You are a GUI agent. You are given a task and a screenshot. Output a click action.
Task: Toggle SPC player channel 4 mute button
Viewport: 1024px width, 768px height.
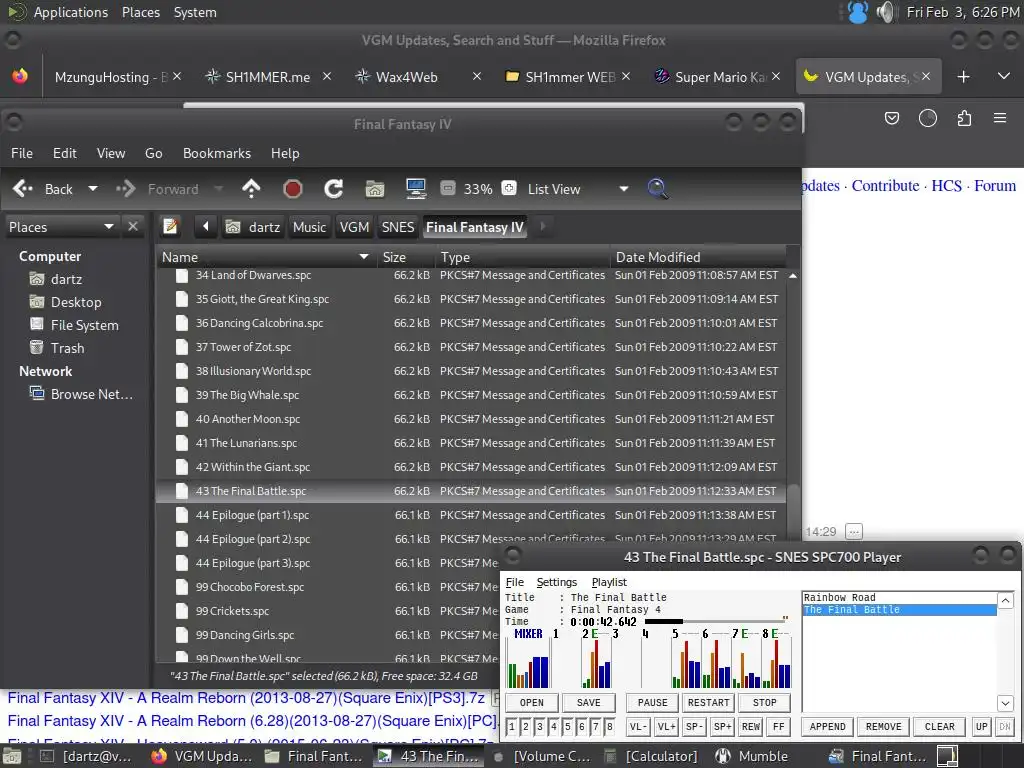click(553, 726)
